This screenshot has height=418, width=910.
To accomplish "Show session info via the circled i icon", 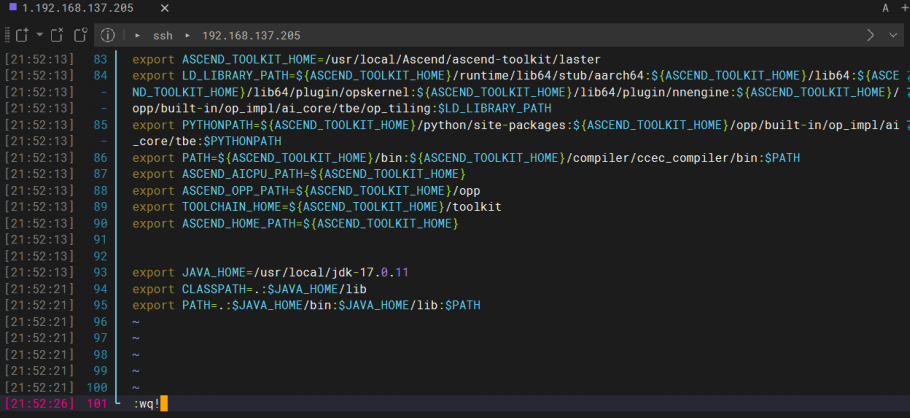I will pyautogui.click(x=107, y=35).
